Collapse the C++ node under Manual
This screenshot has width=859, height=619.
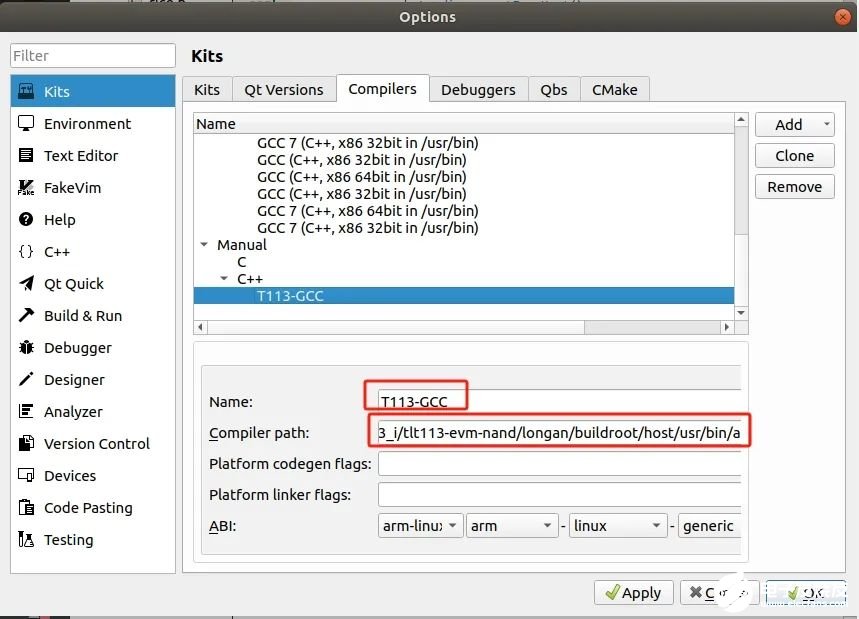point(224,278)
